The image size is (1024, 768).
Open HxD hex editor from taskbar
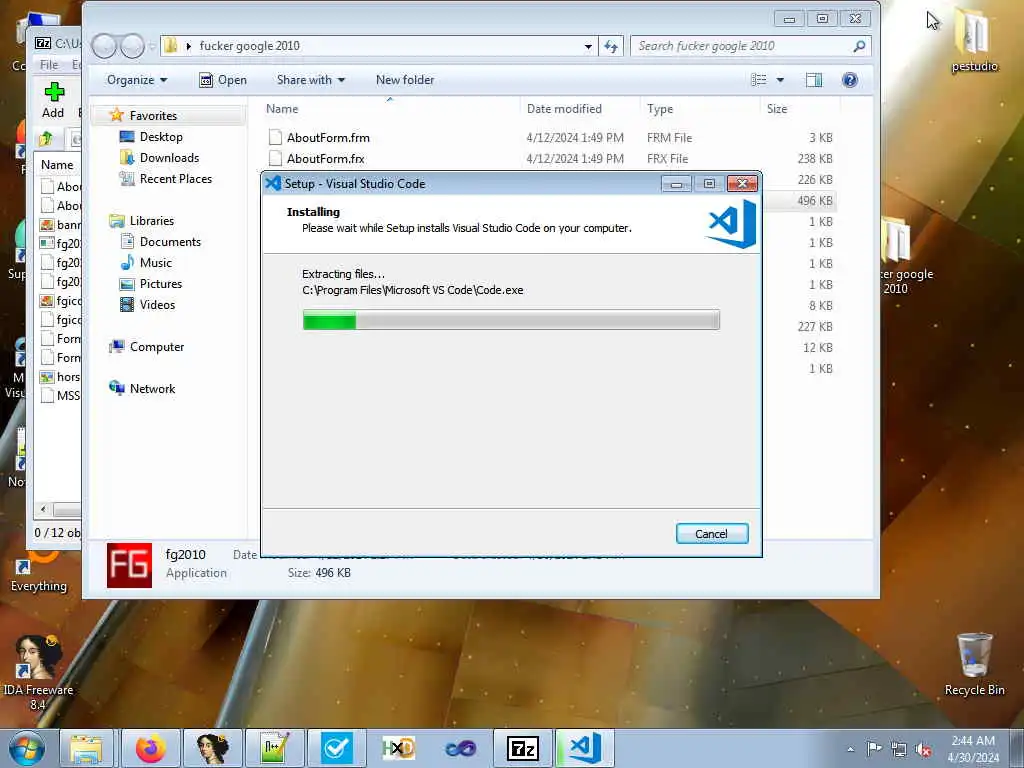point(398,748)
